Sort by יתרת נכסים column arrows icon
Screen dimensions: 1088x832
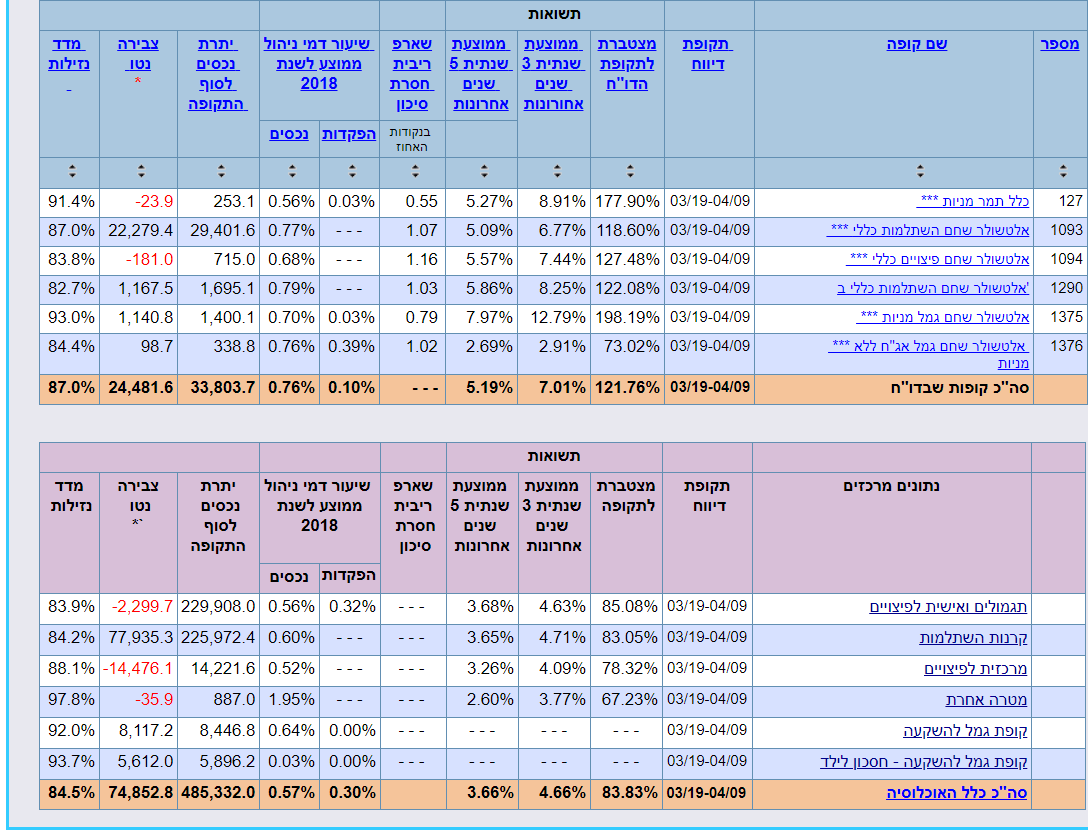click(221, 171)
